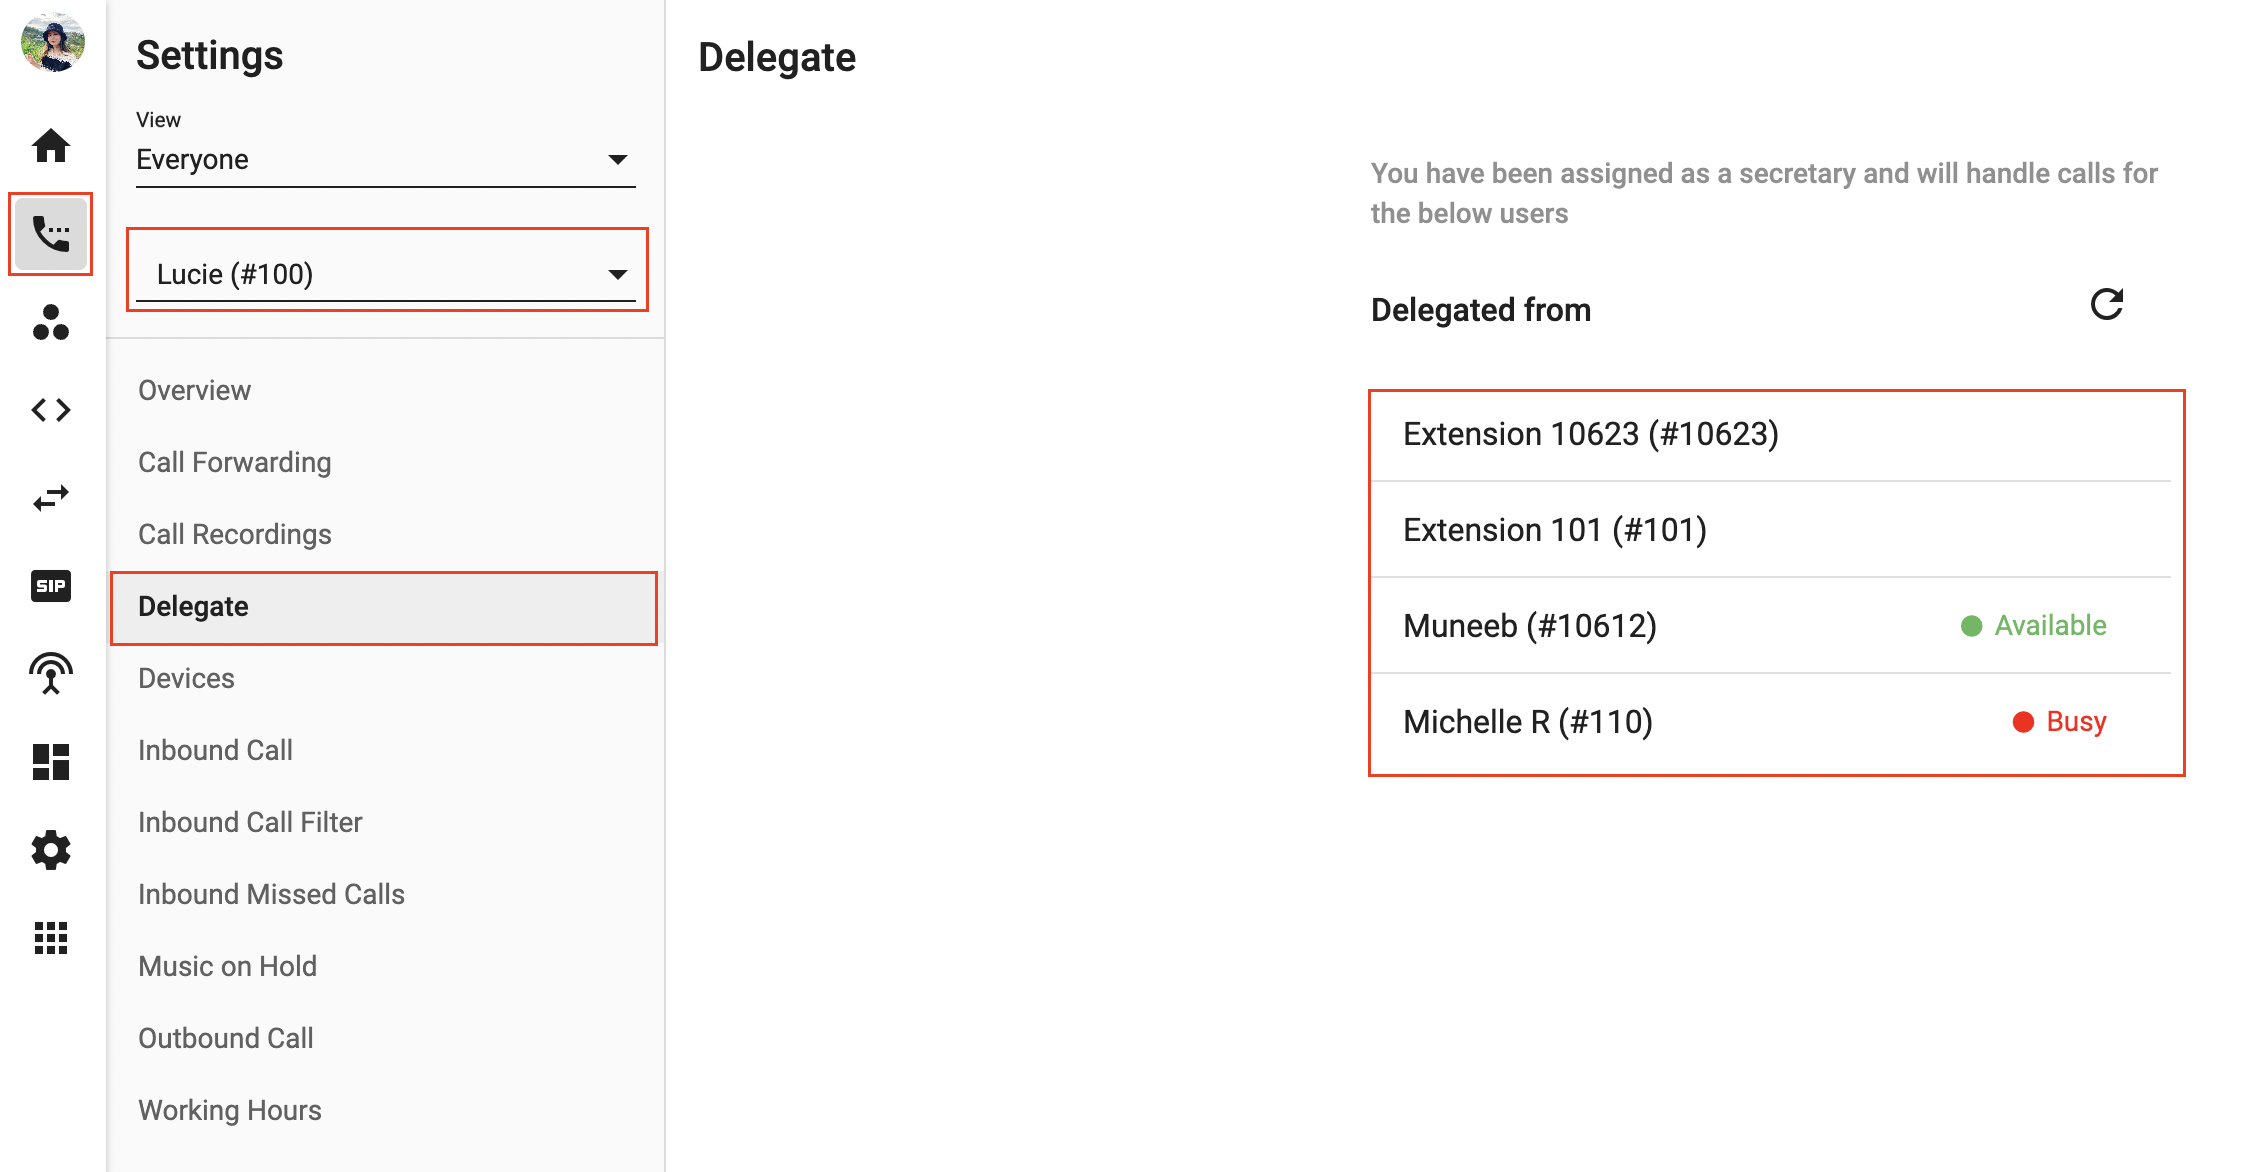Click the swap arrows icon

[51, 498]
